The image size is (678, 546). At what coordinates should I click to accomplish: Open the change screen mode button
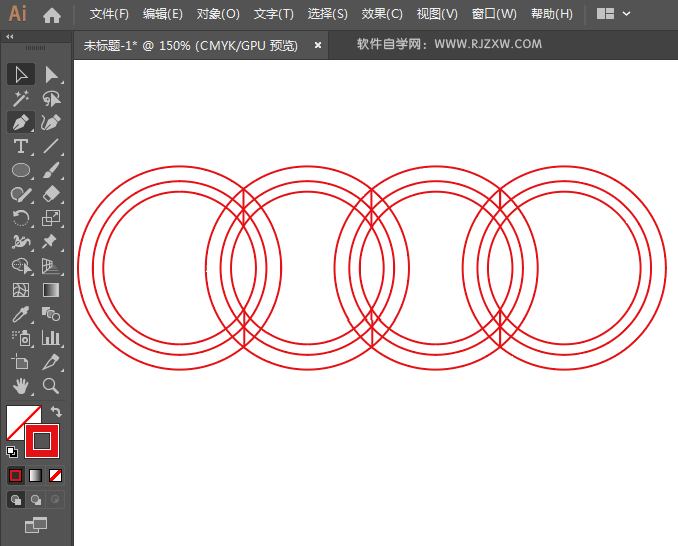pyautogui.click(x=36, y=525)
